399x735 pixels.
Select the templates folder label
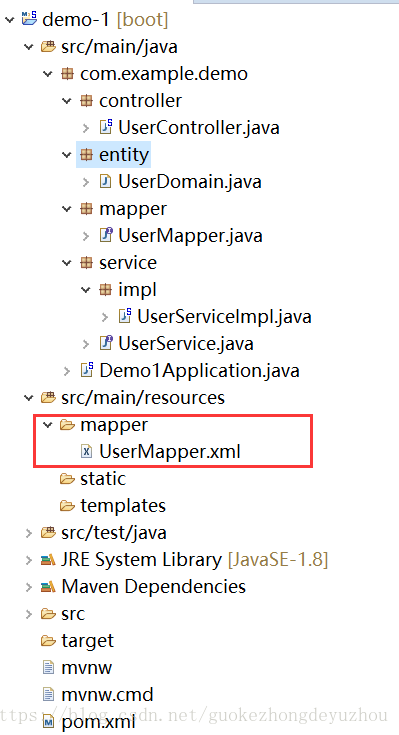coord(123,506)
